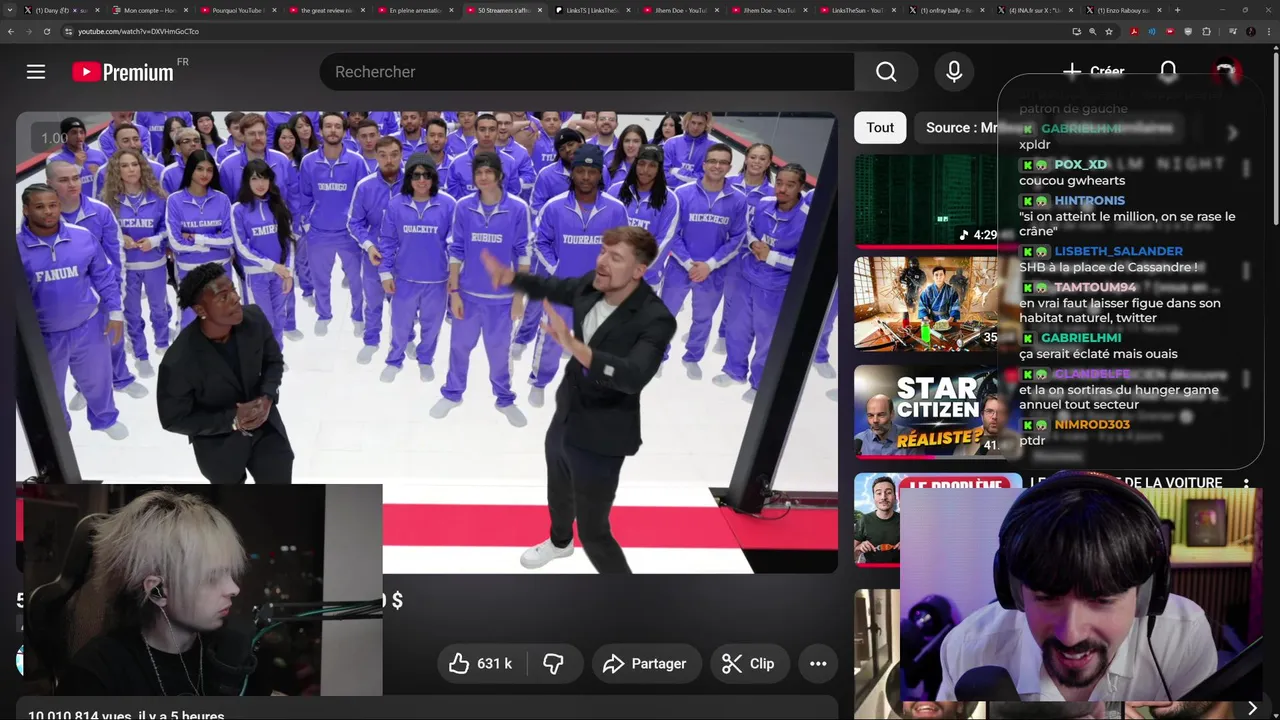1280x720 pixels.
Task: Close the '50 Streamers s'affrontent' tab
Action: coord(541,10)
